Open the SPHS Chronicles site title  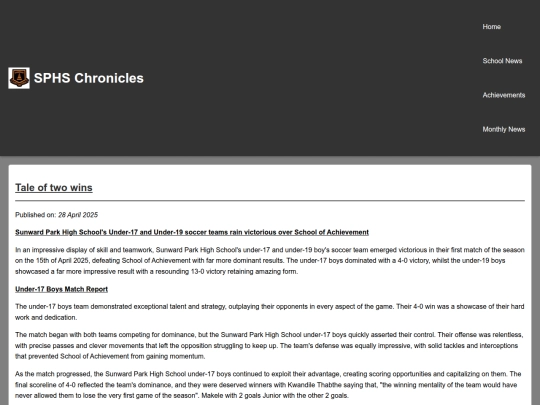point(89,78)
